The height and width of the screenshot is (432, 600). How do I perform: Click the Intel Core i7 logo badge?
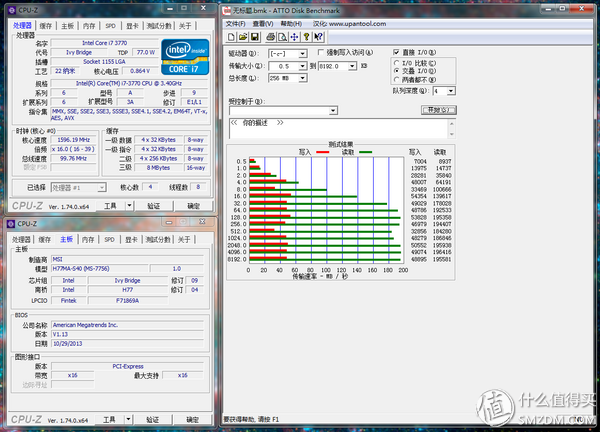click(185, 57)
